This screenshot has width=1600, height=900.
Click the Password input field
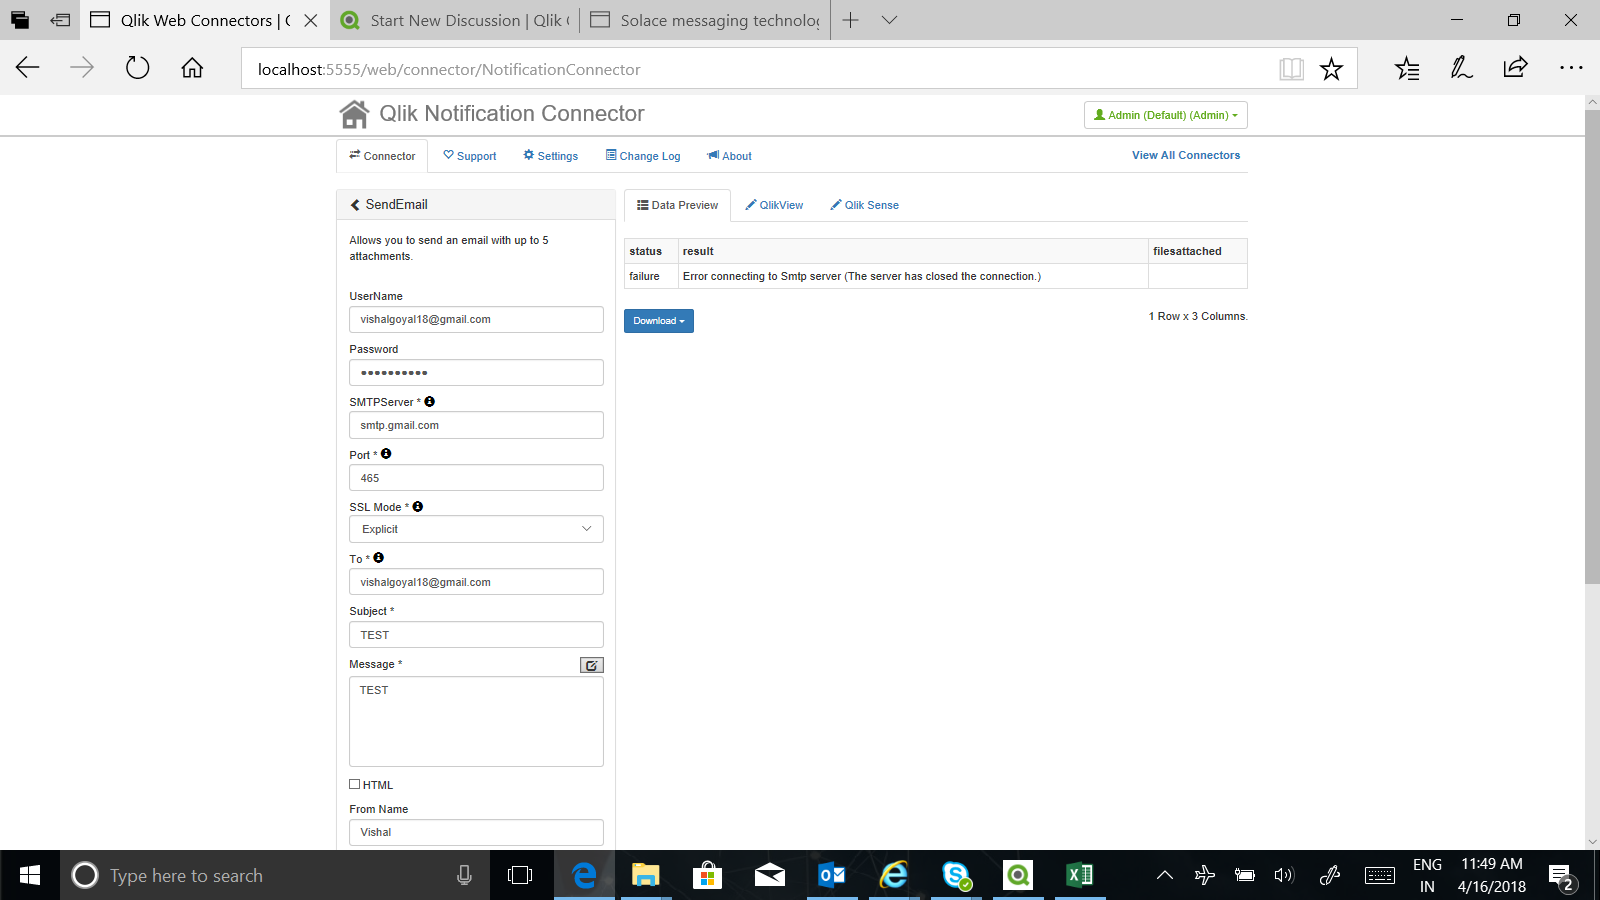click(476, 372)
